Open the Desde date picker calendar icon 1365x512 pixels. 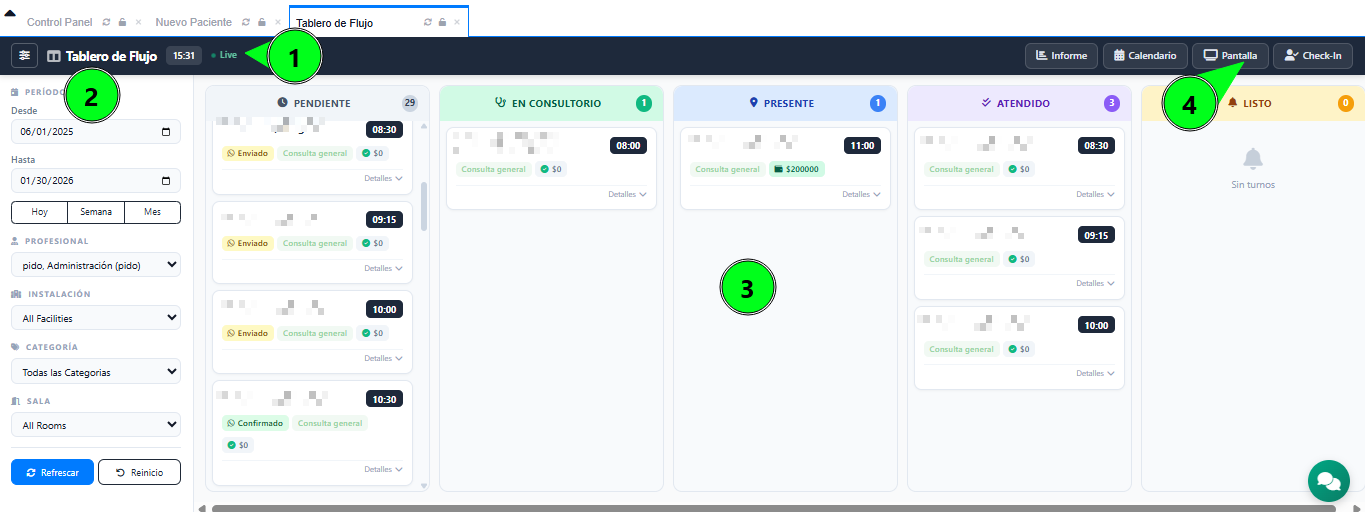(166, 131)
